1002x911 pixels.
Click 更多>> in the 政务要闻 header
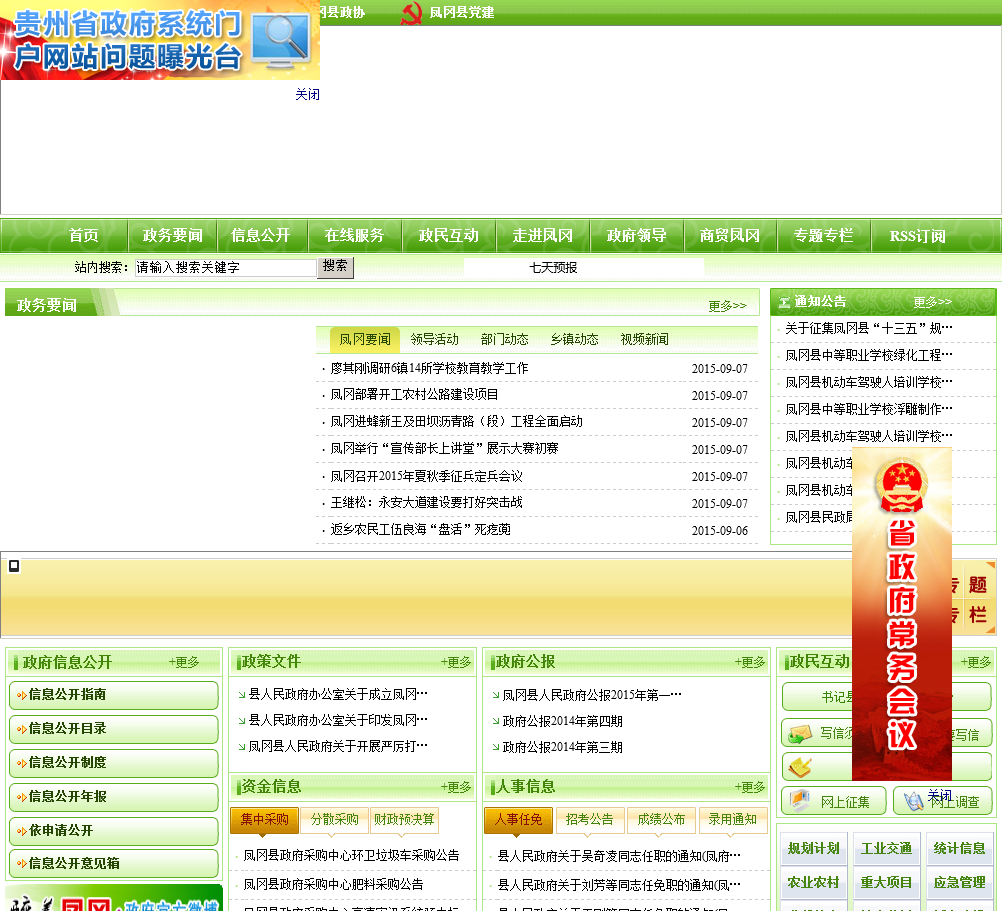[x=727, y=306]
